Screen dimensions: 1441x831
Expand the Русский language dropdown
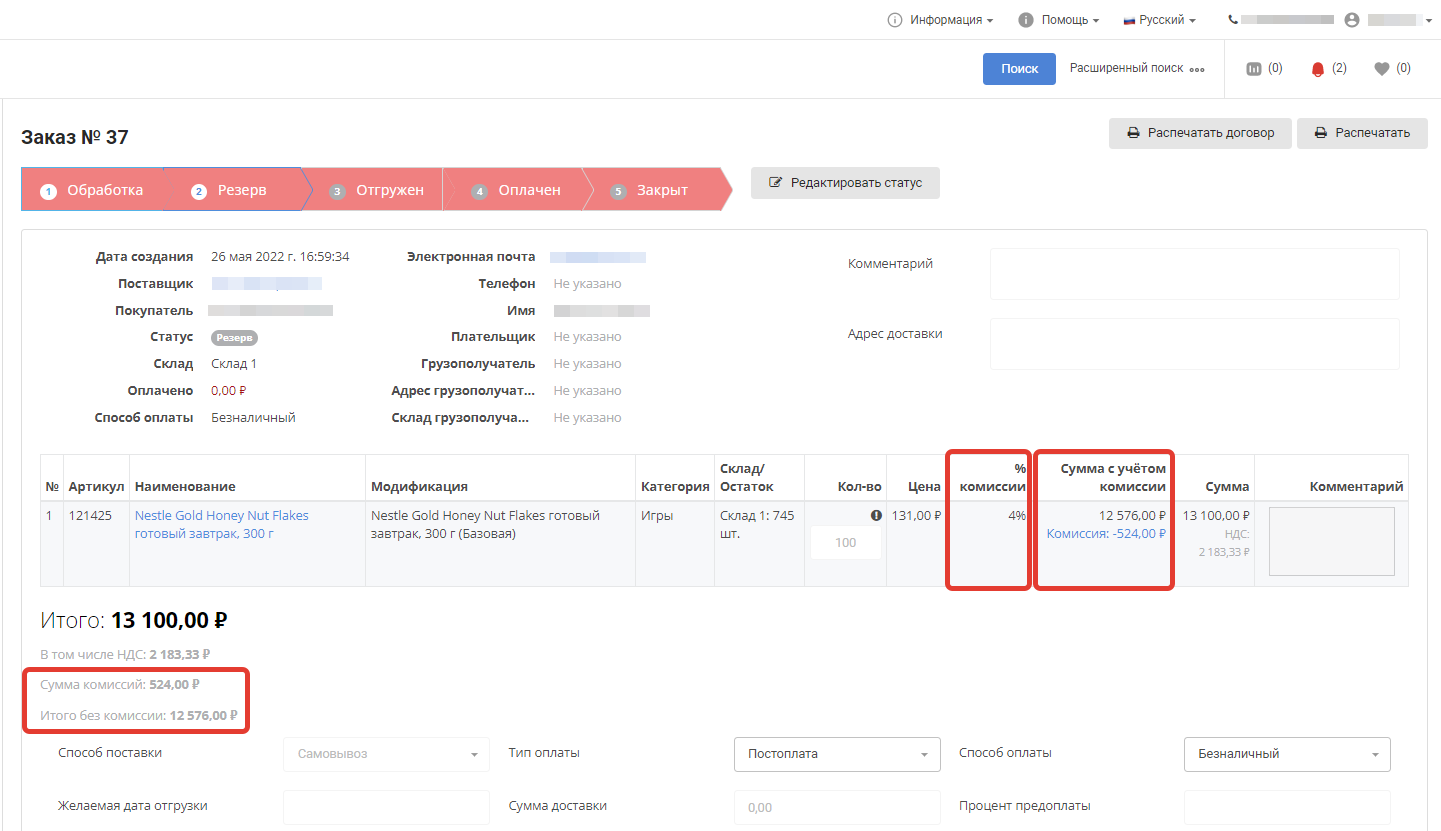coord(1160,20)
